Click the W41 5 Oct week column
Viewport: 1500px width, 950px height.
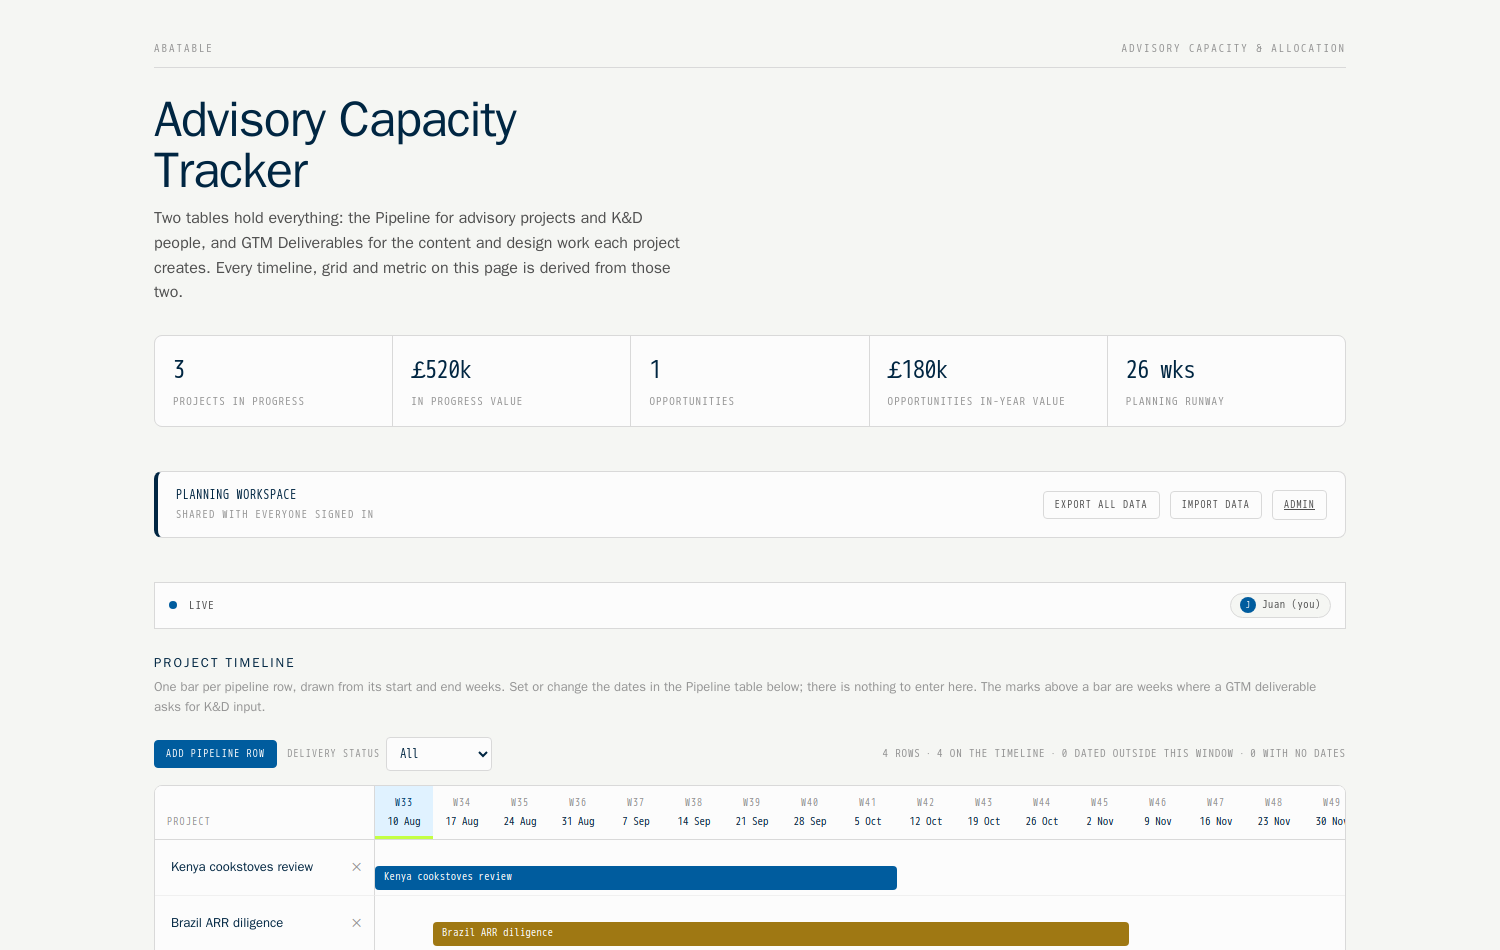pos(868,812)
